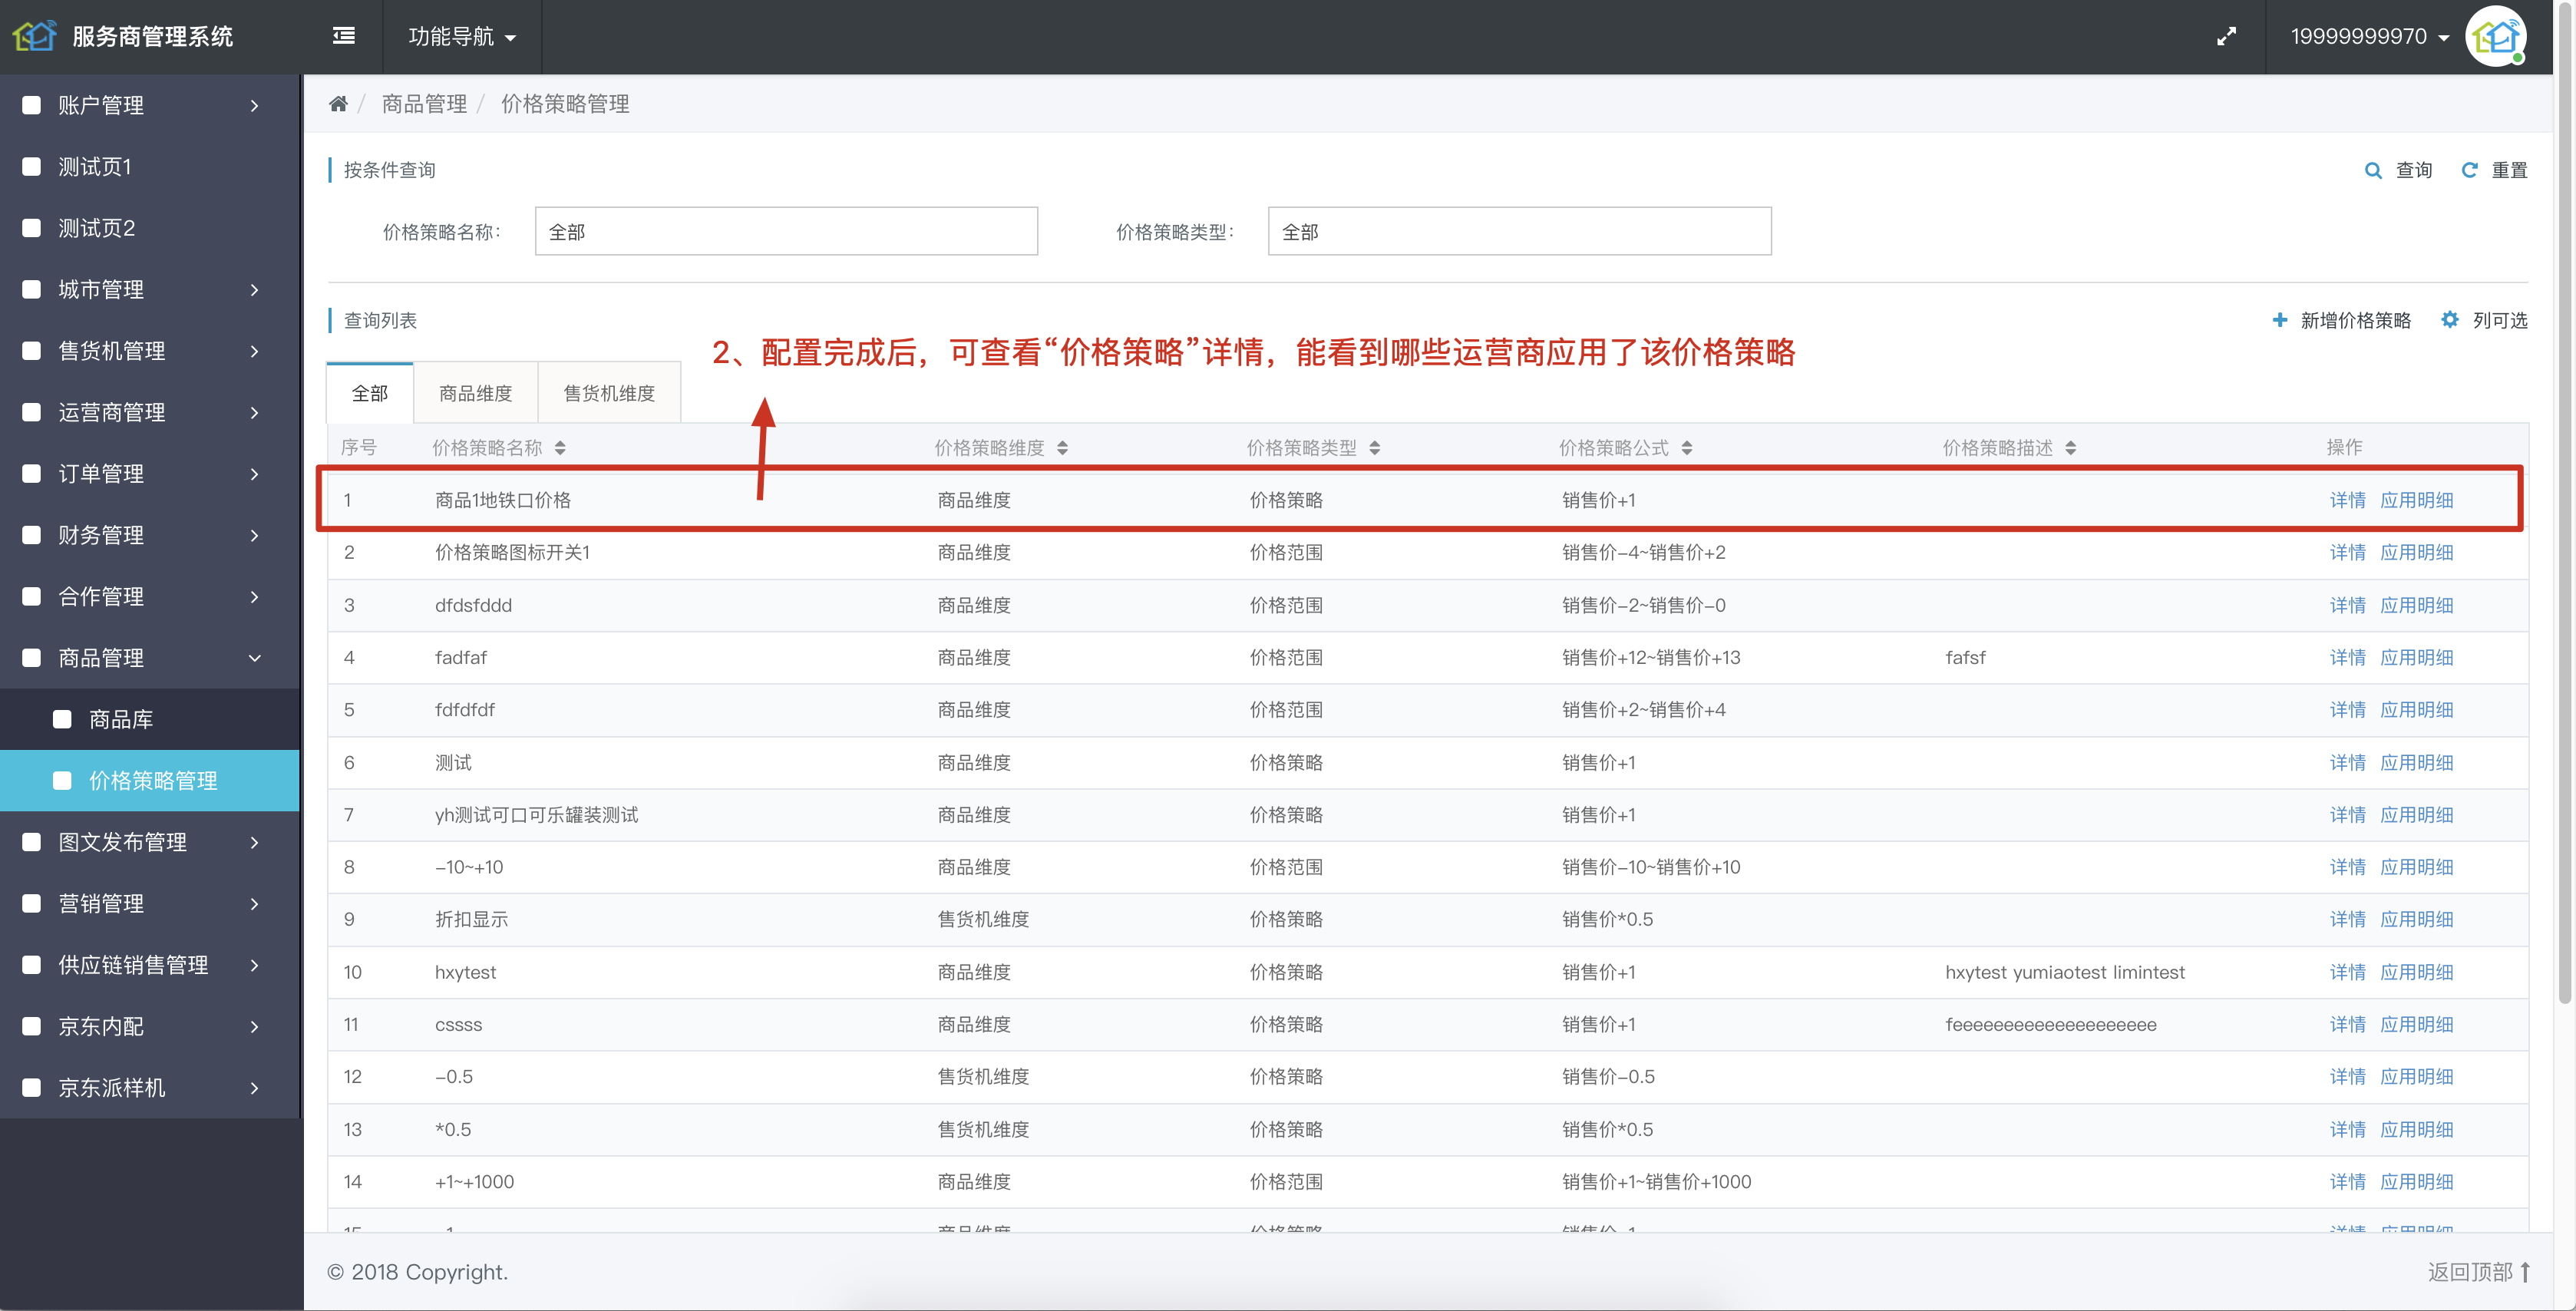This screenshot has height=1311, width=2576.
Task: Click 价格策略名称 filter input field
Action: tap(786, 231)
